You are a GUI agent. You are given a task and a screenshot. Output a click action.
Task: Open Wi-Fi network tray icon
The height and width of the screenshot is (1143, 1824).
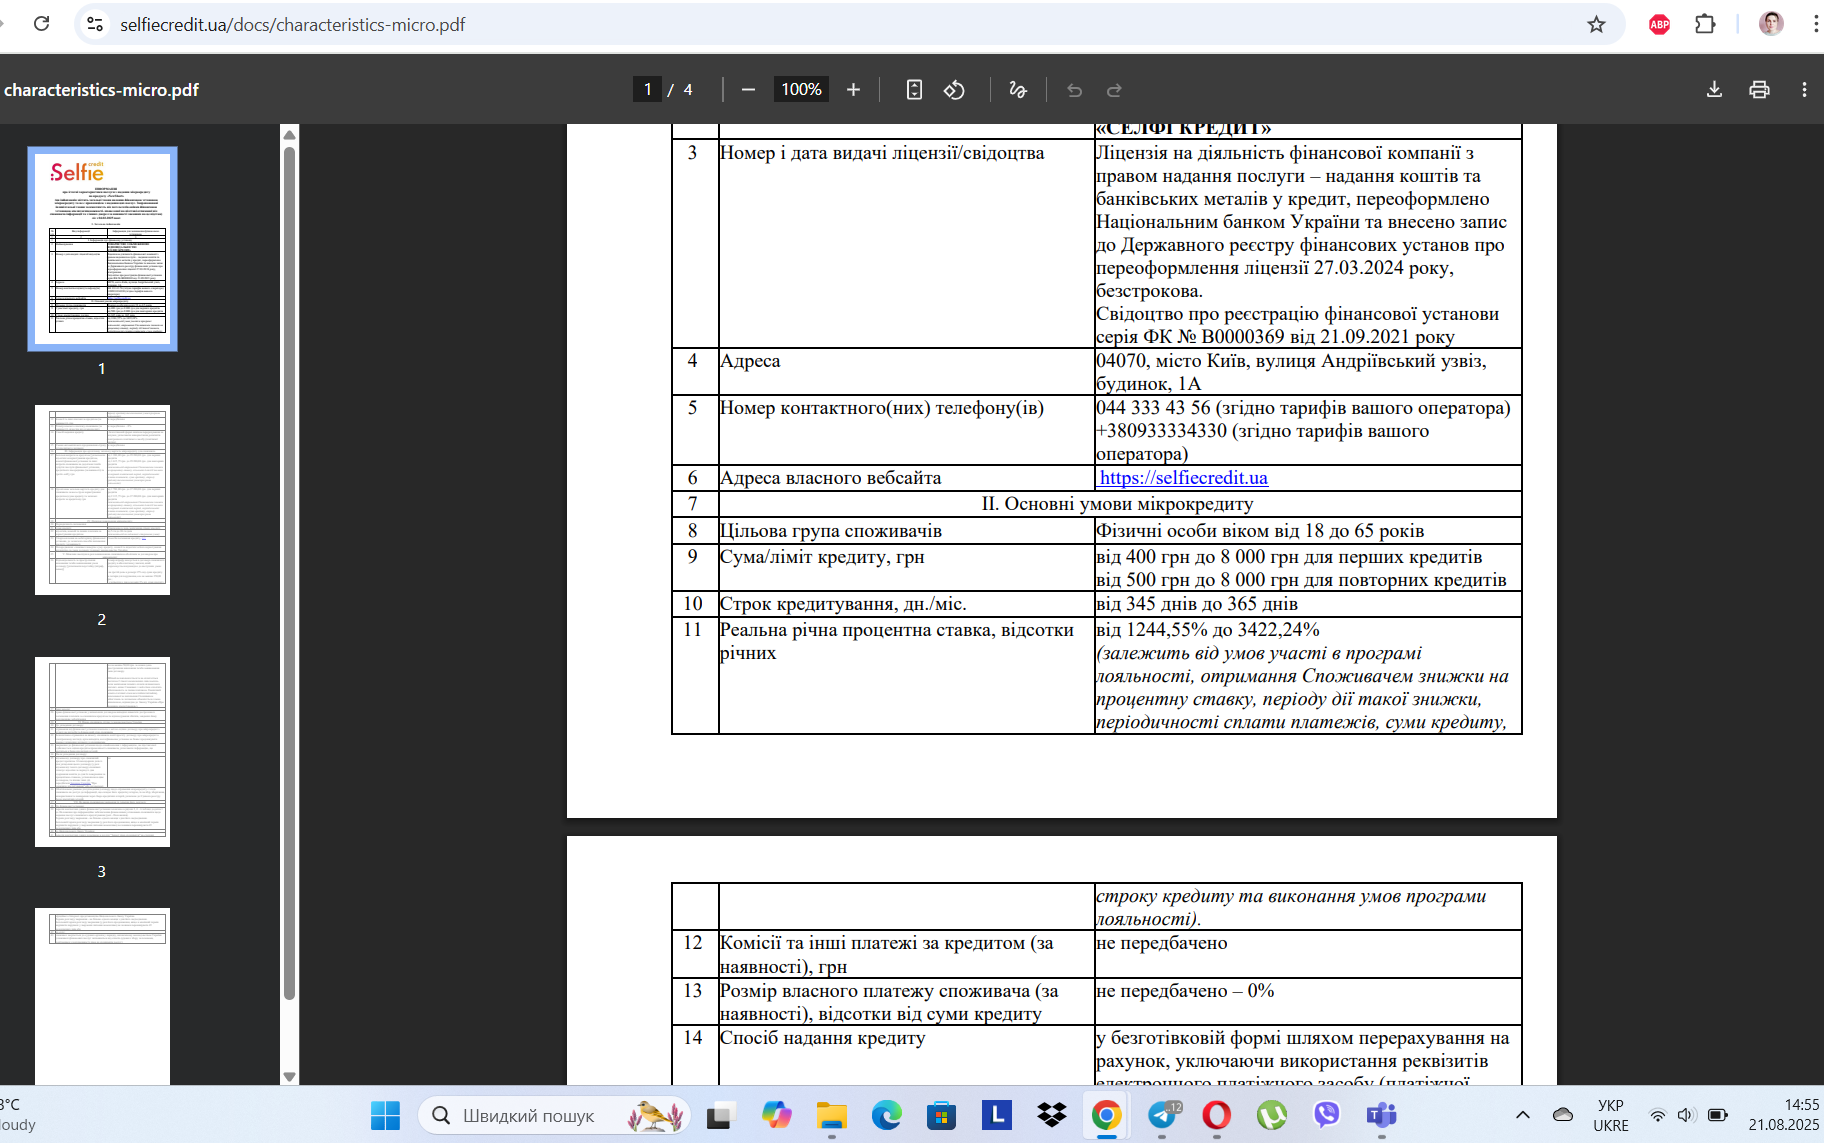(x=1657, y=1115)
